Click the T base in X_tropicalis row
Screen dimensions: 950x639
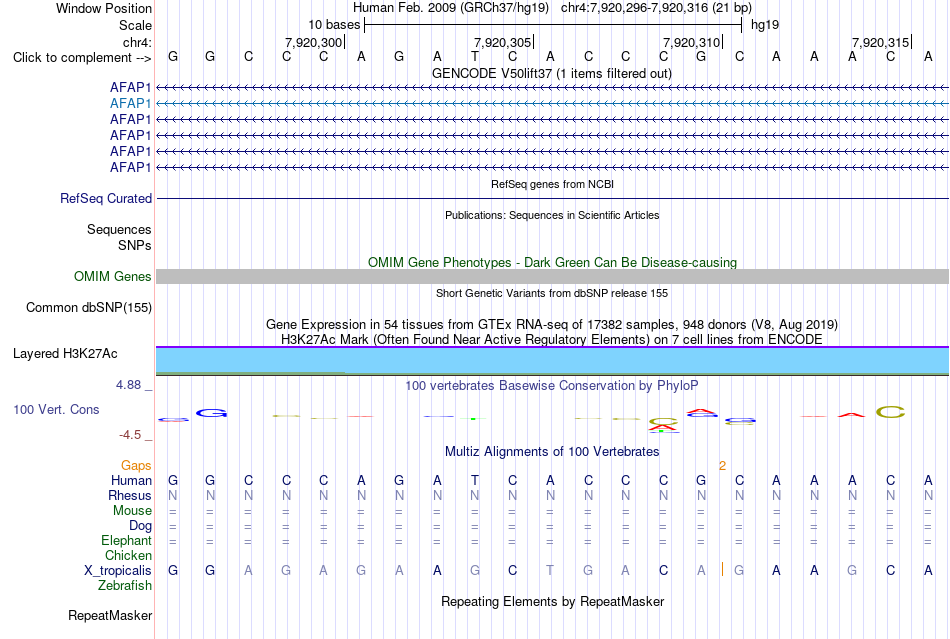pyautogui.click(x=550, y=571)
